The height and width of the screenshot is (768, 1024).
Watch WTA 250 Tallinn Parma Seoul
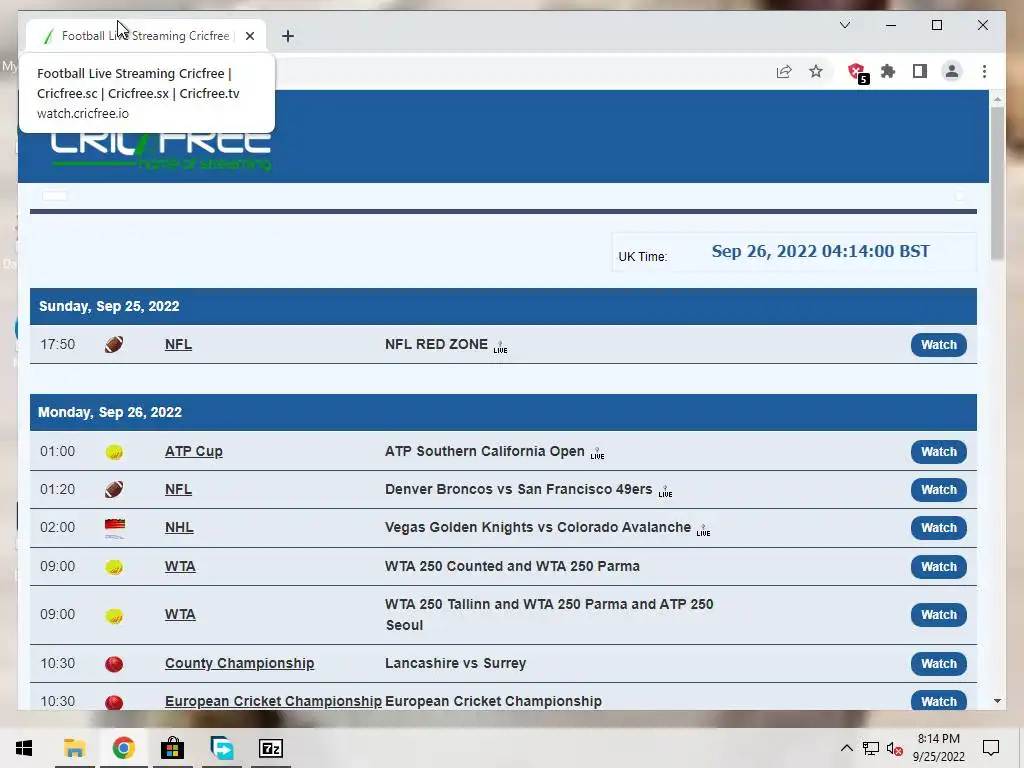tap(938, 615)
